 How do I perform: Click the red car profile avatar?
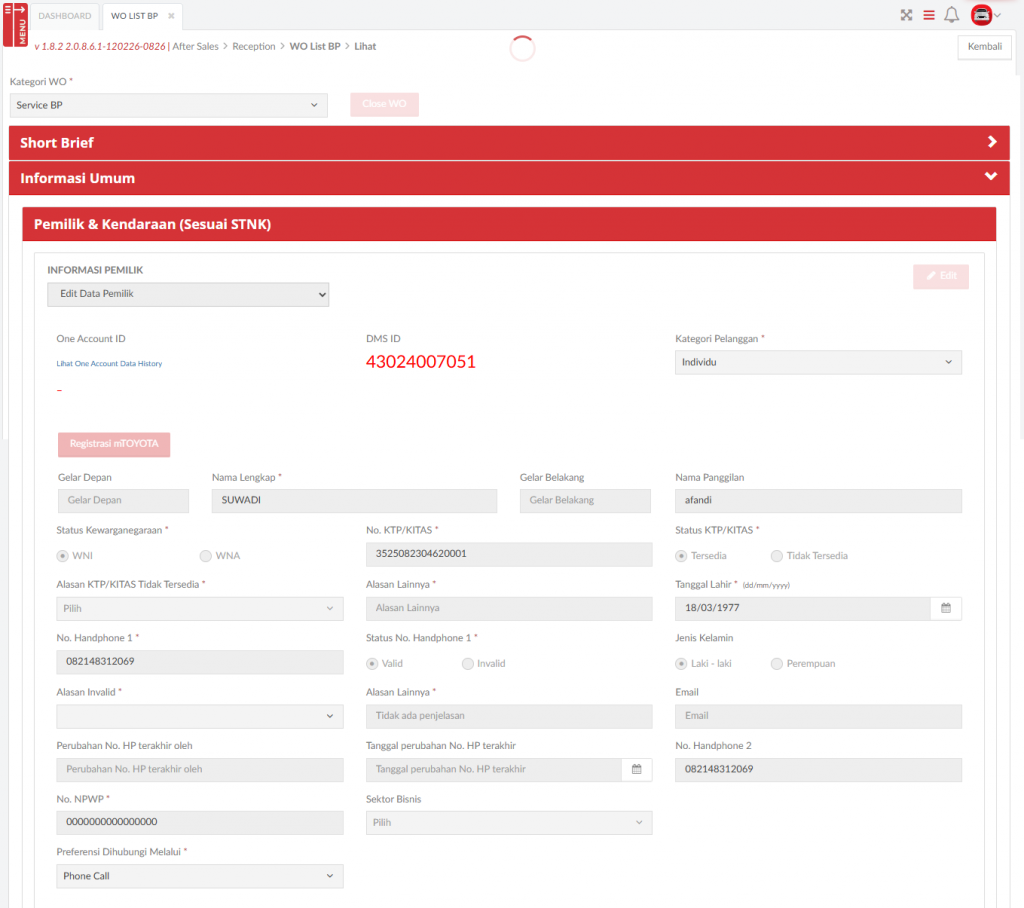click(x=982, y=15)
